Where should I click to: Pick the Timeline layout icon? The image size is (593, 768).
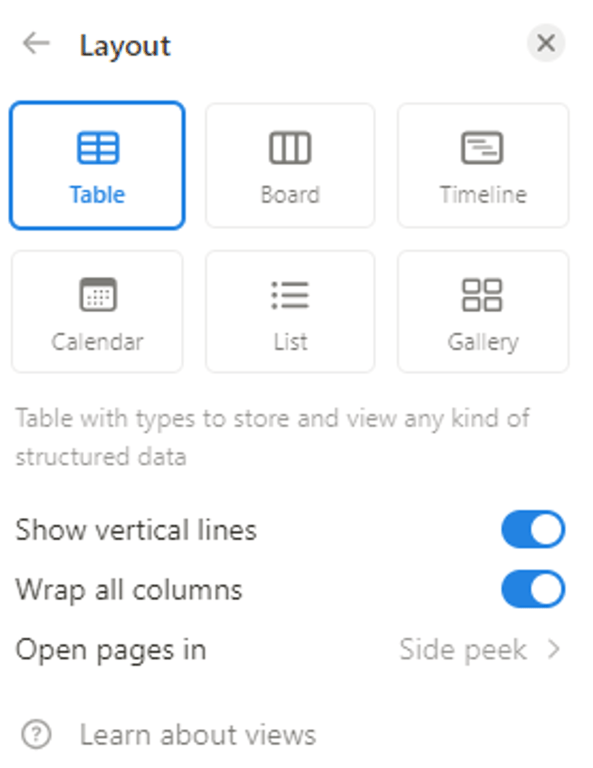[482, 147]
